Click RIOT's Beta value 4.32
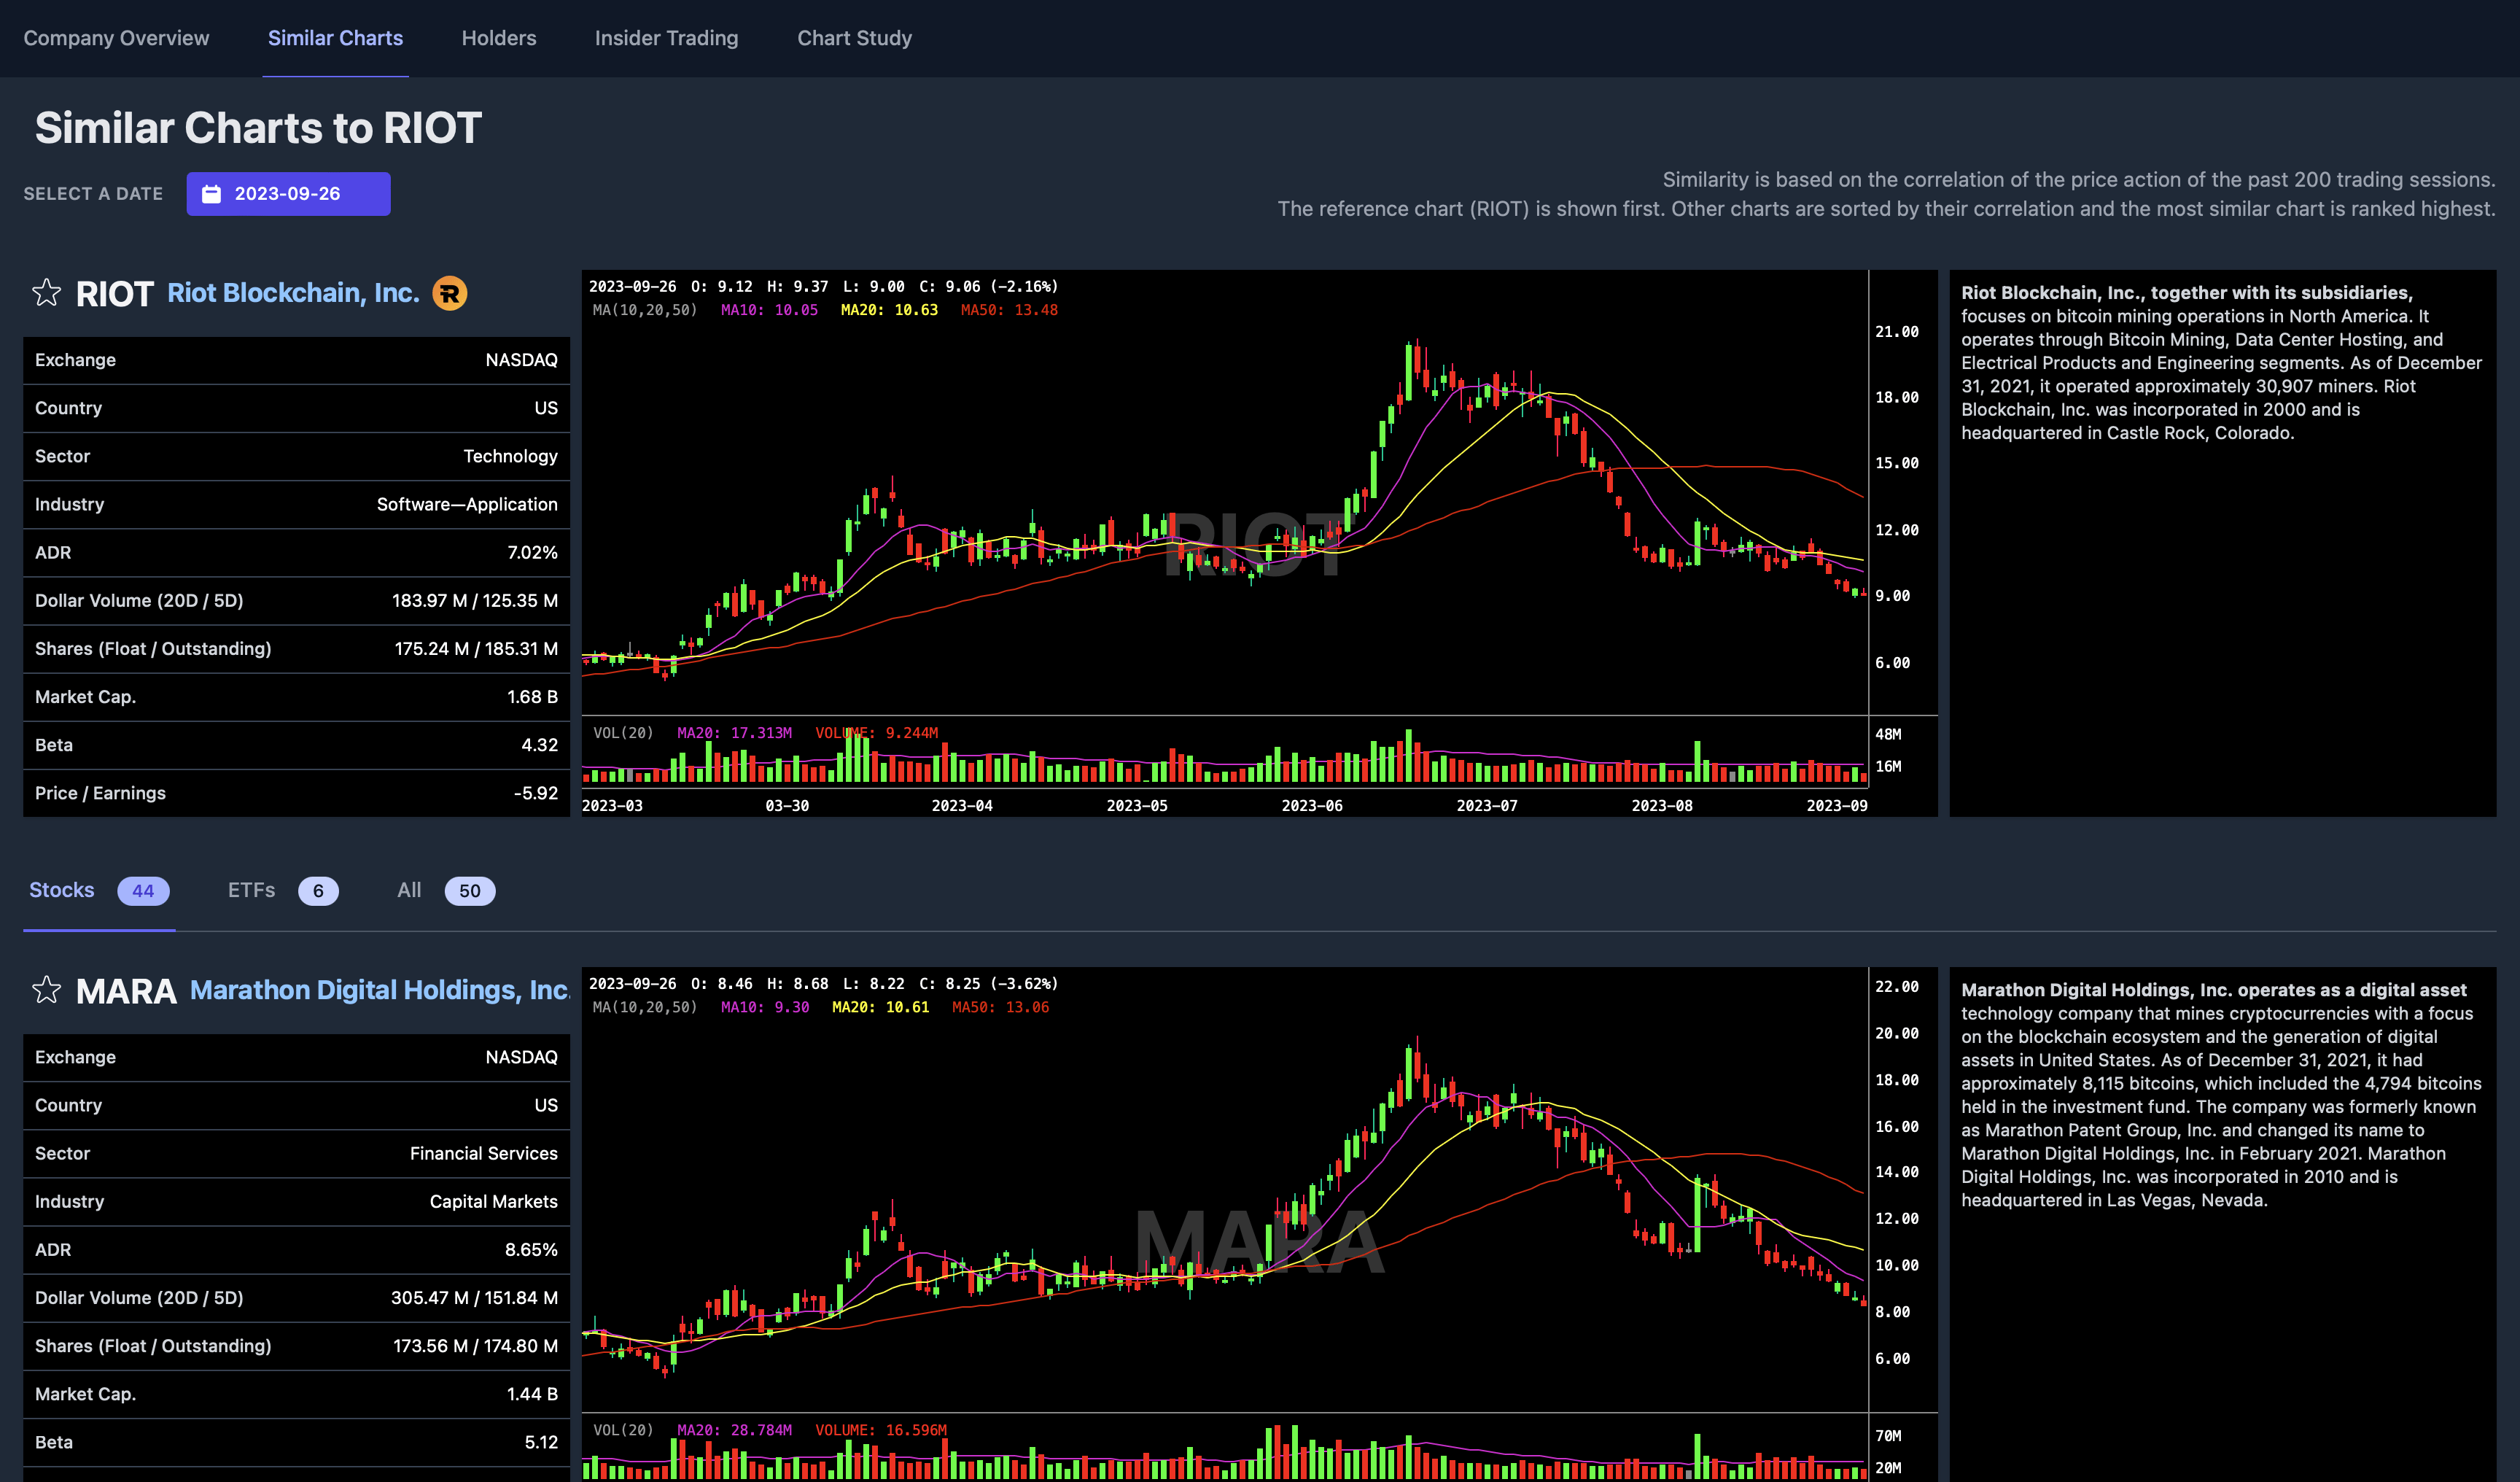The width and height of the screenshot is (2520, 1482). click(540, 745)
